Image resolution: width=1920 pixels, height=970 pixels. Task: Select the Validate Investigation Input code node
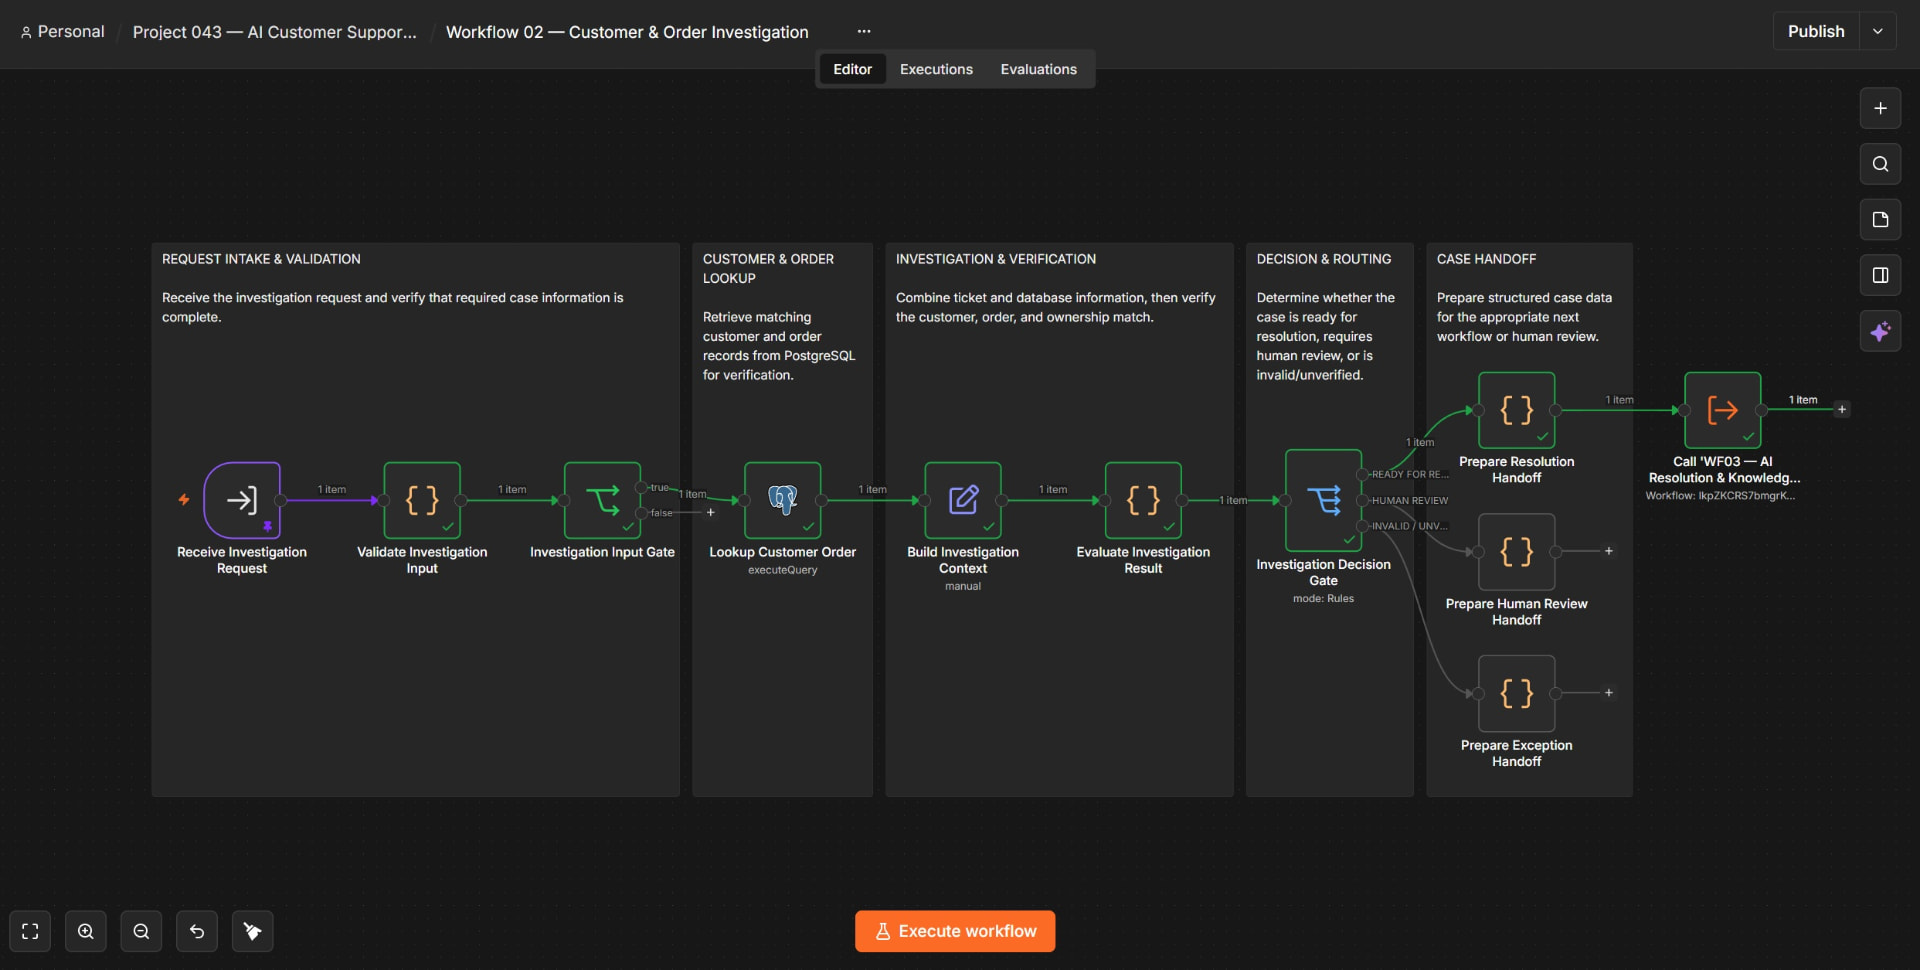point(422,500)
